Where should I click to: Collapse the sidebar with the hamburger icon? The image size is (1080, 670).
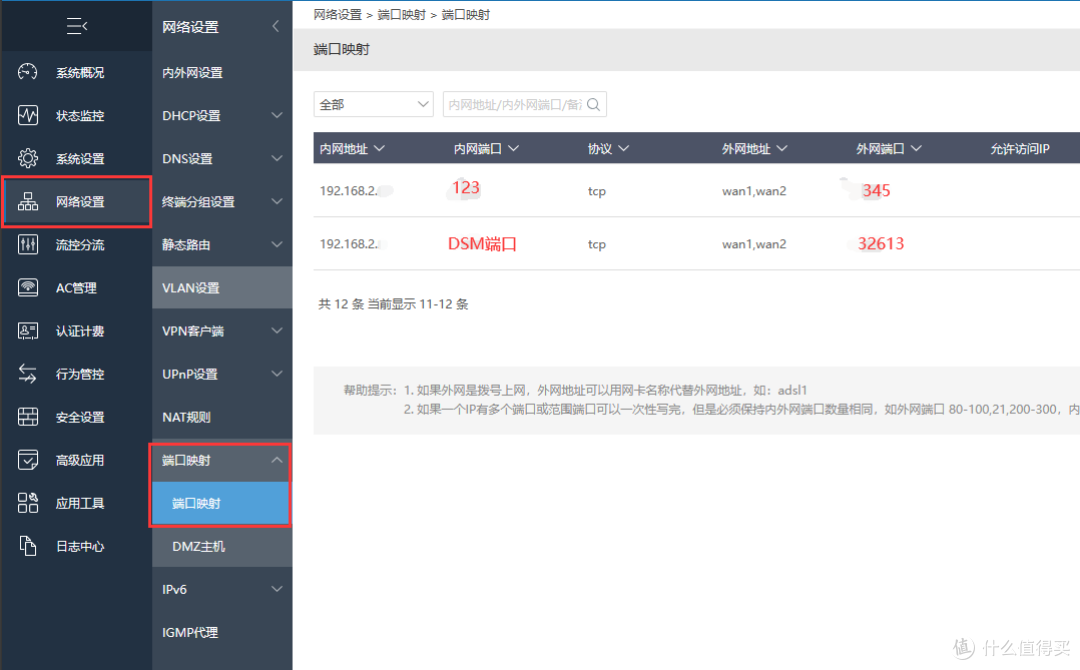[x=76, y=27]
